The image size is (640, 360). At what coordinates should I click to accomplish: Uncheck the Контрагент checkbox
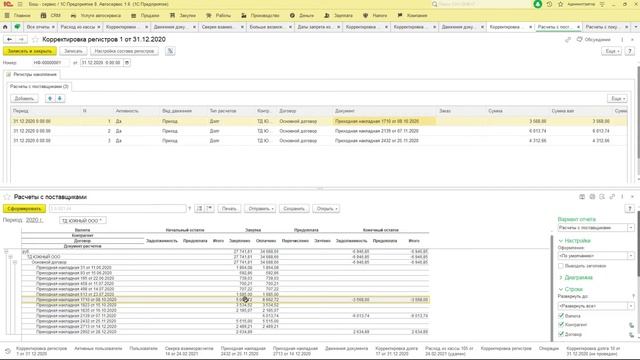point(561,325)
